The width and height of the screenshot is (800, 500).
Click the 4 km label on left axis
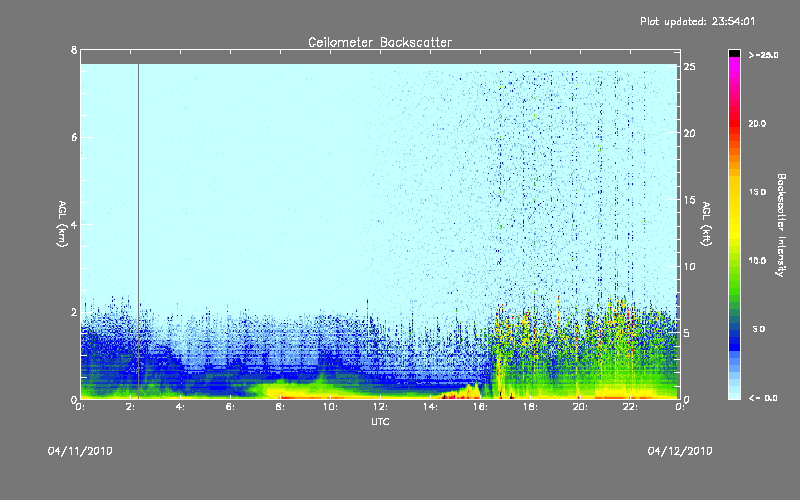pos(74,224)
